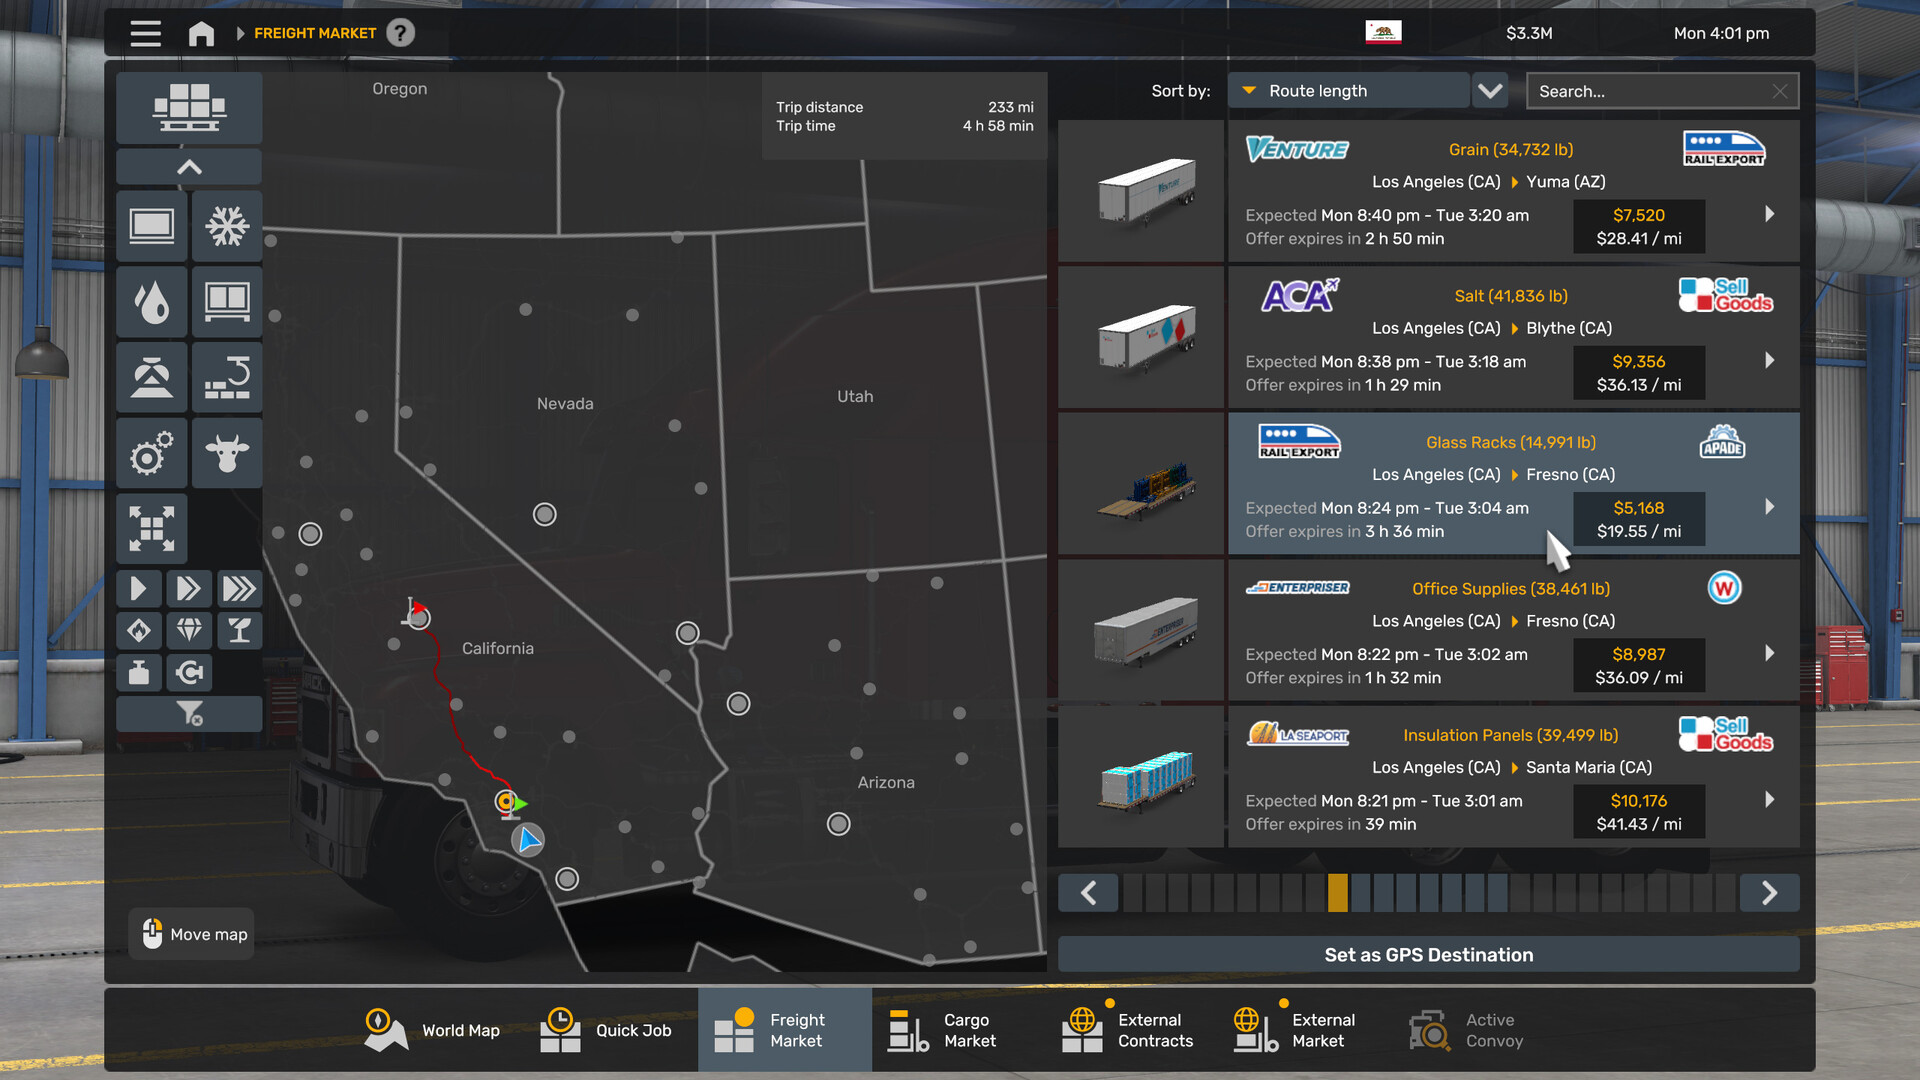Image resolution: width=1920 pixels, height=1080 pixels.
Task: Toggle the livestock cattle cargo filter
Action: click(227, 453)
